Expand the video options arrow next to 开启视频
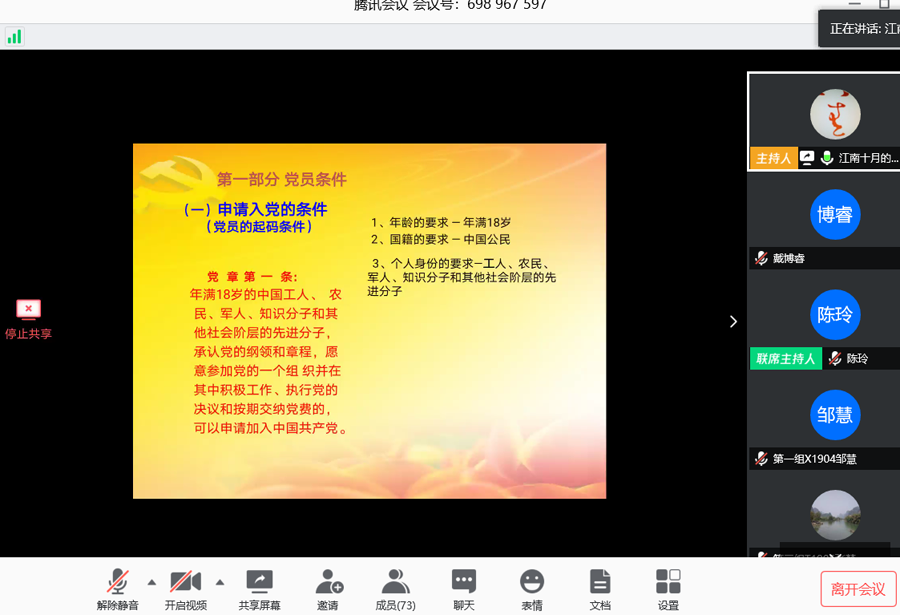 (220, 581)
